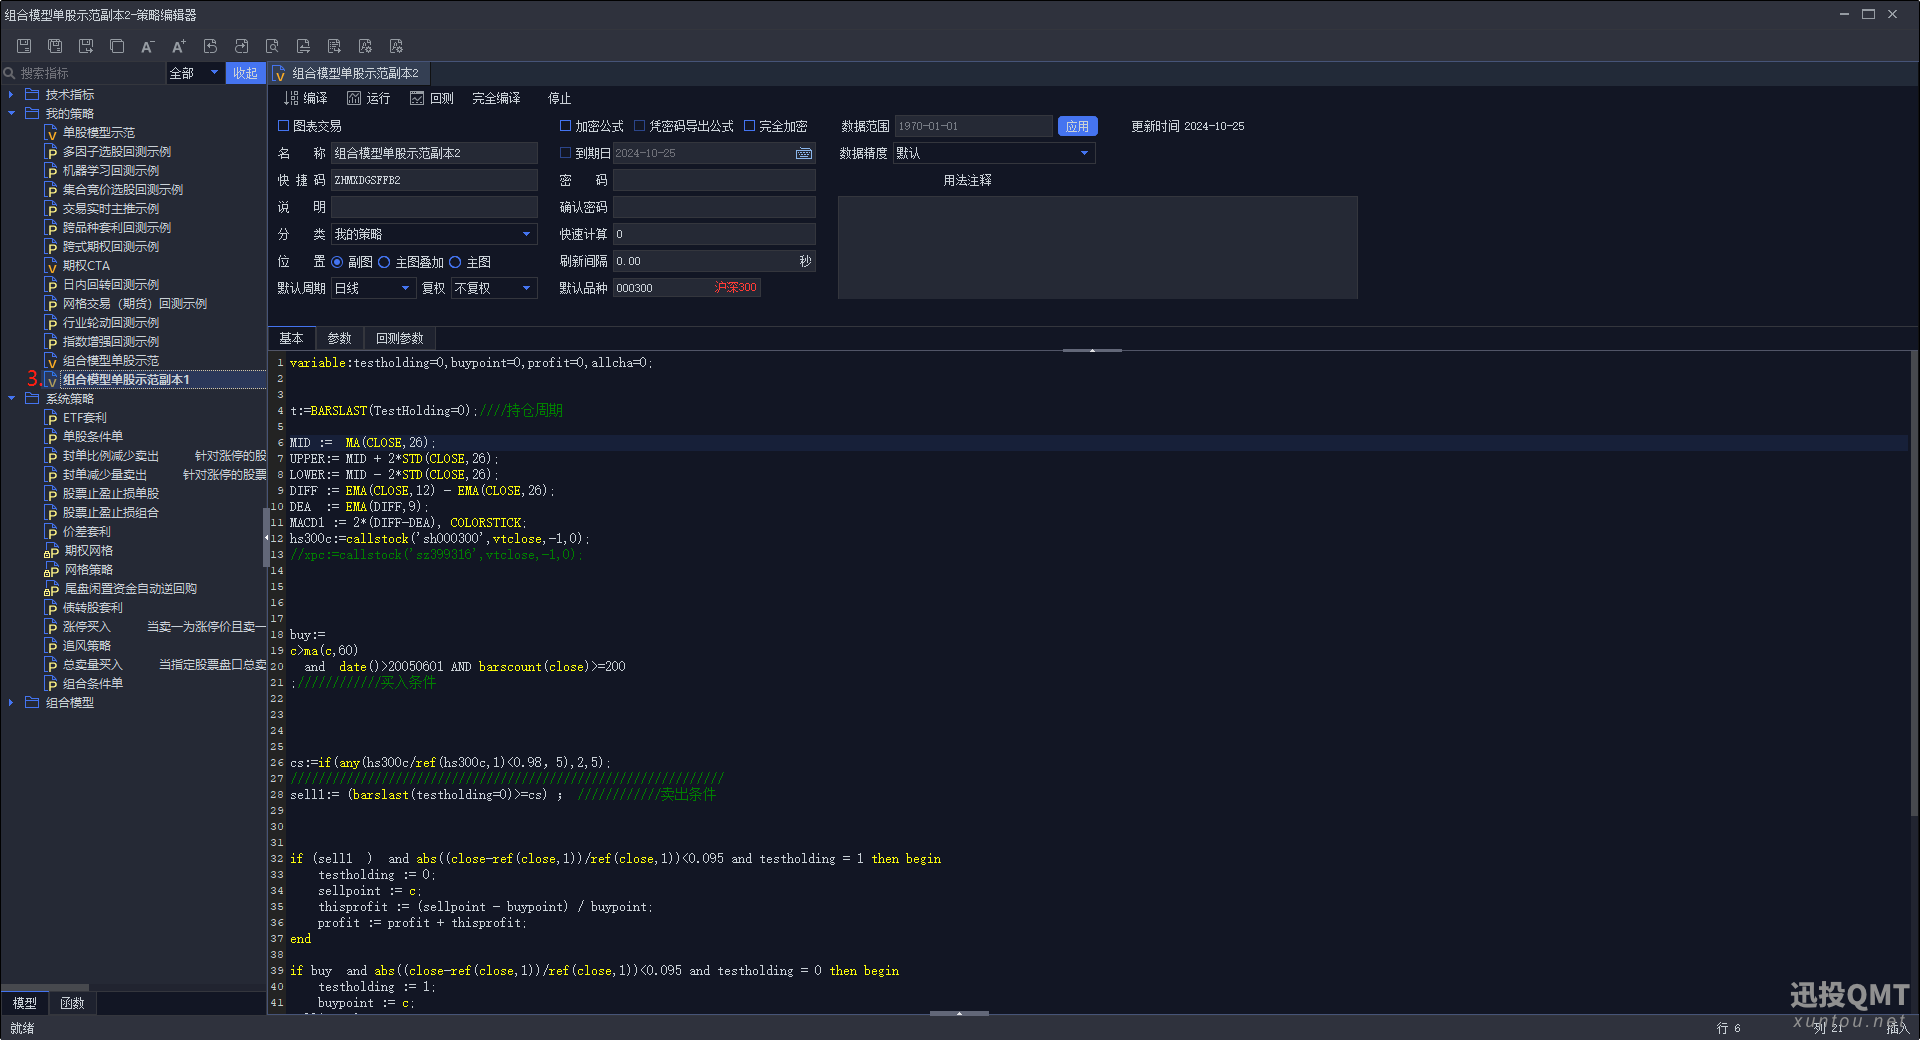The height and width of the screenshot is (1040, 1920).
Task: Click the find/search document icon
Action: point(272,46)
